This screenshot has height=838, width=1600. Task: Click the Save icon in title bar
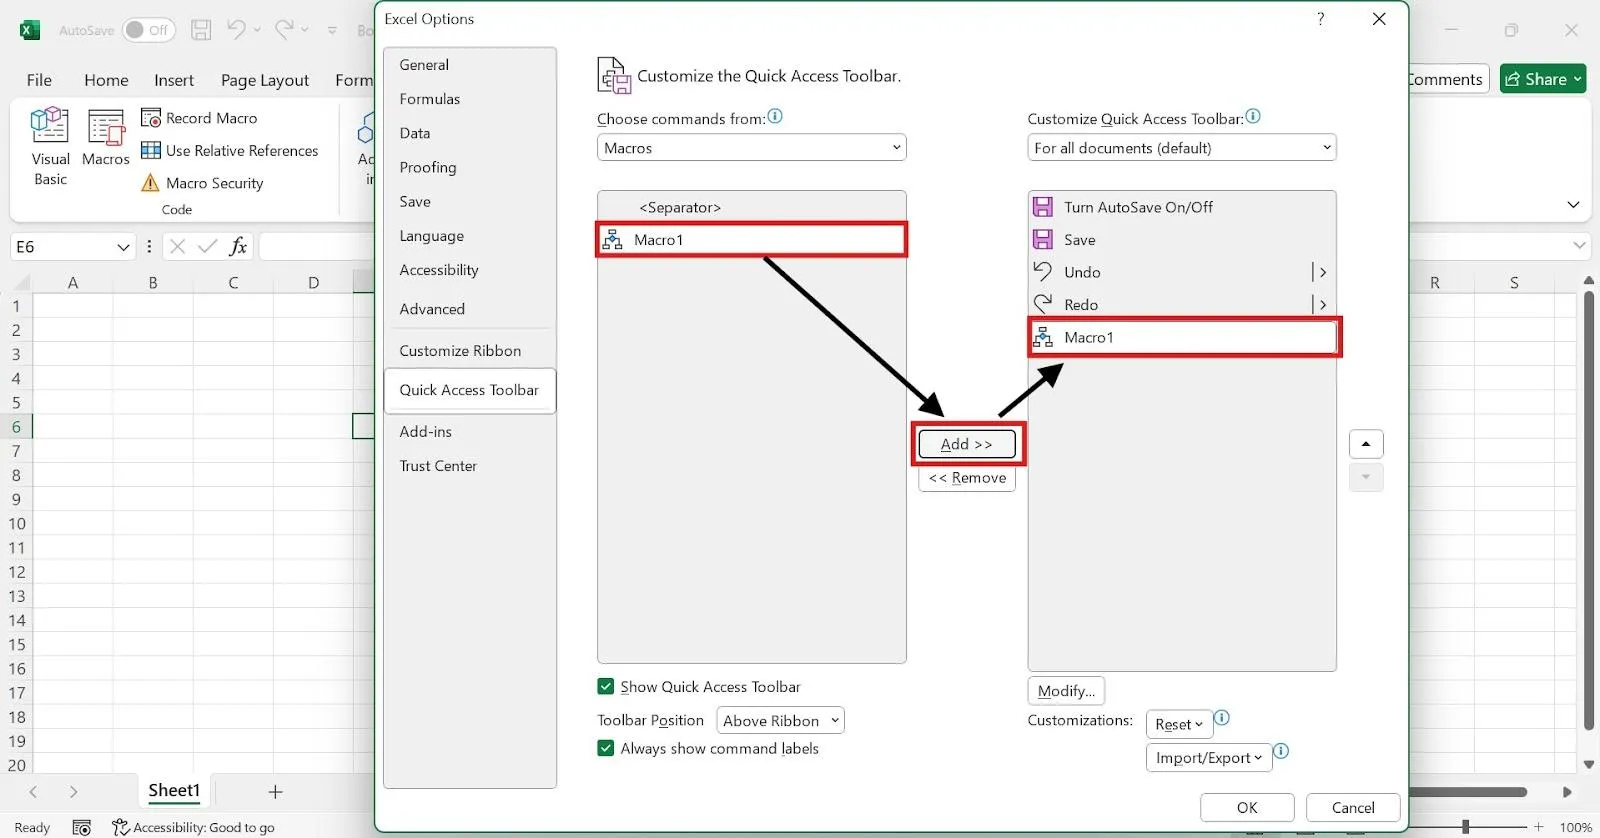(x=201, y=30)
